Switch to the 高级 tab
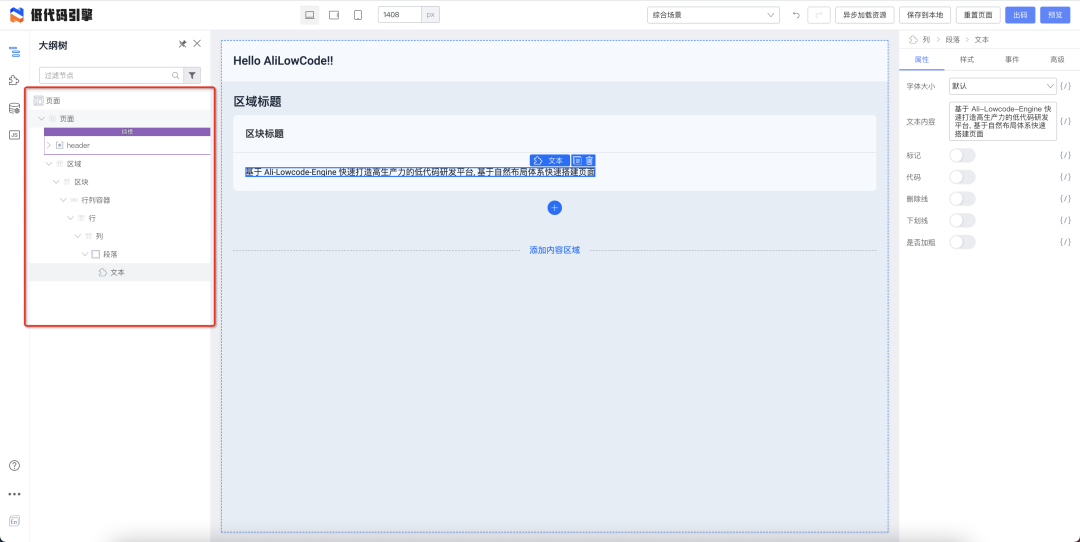Screen dimensions: 1080x542 (x=1057, y=60)
